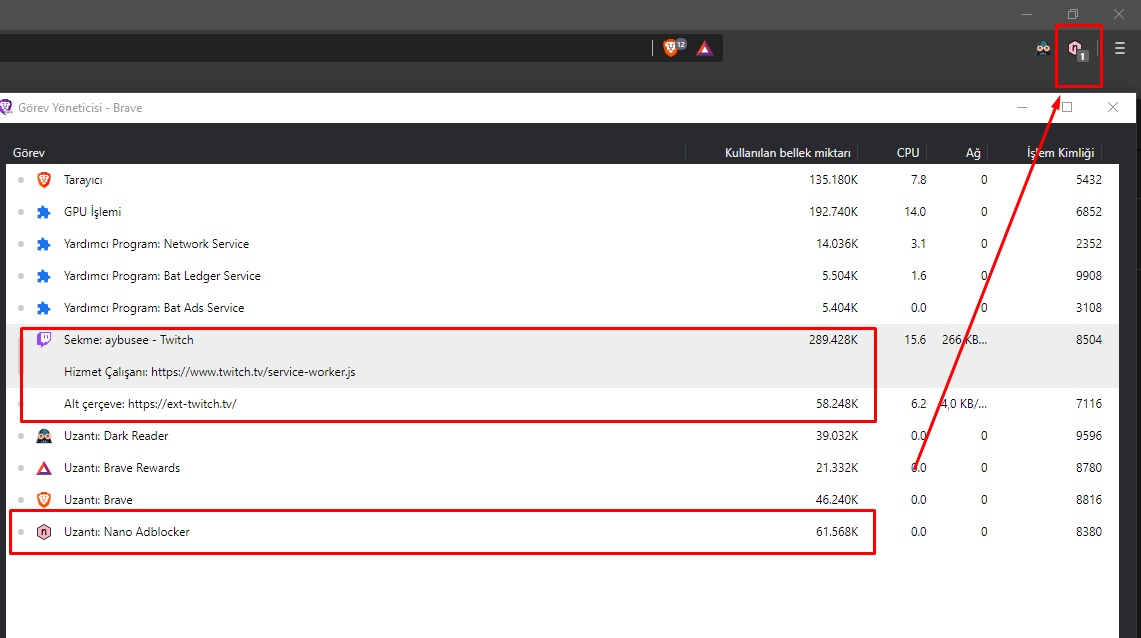The width and height of the screenshot is (1141, 638).
Task: Select puzzle icon in Bat Ledger Service row
Action: pos(44,276)
